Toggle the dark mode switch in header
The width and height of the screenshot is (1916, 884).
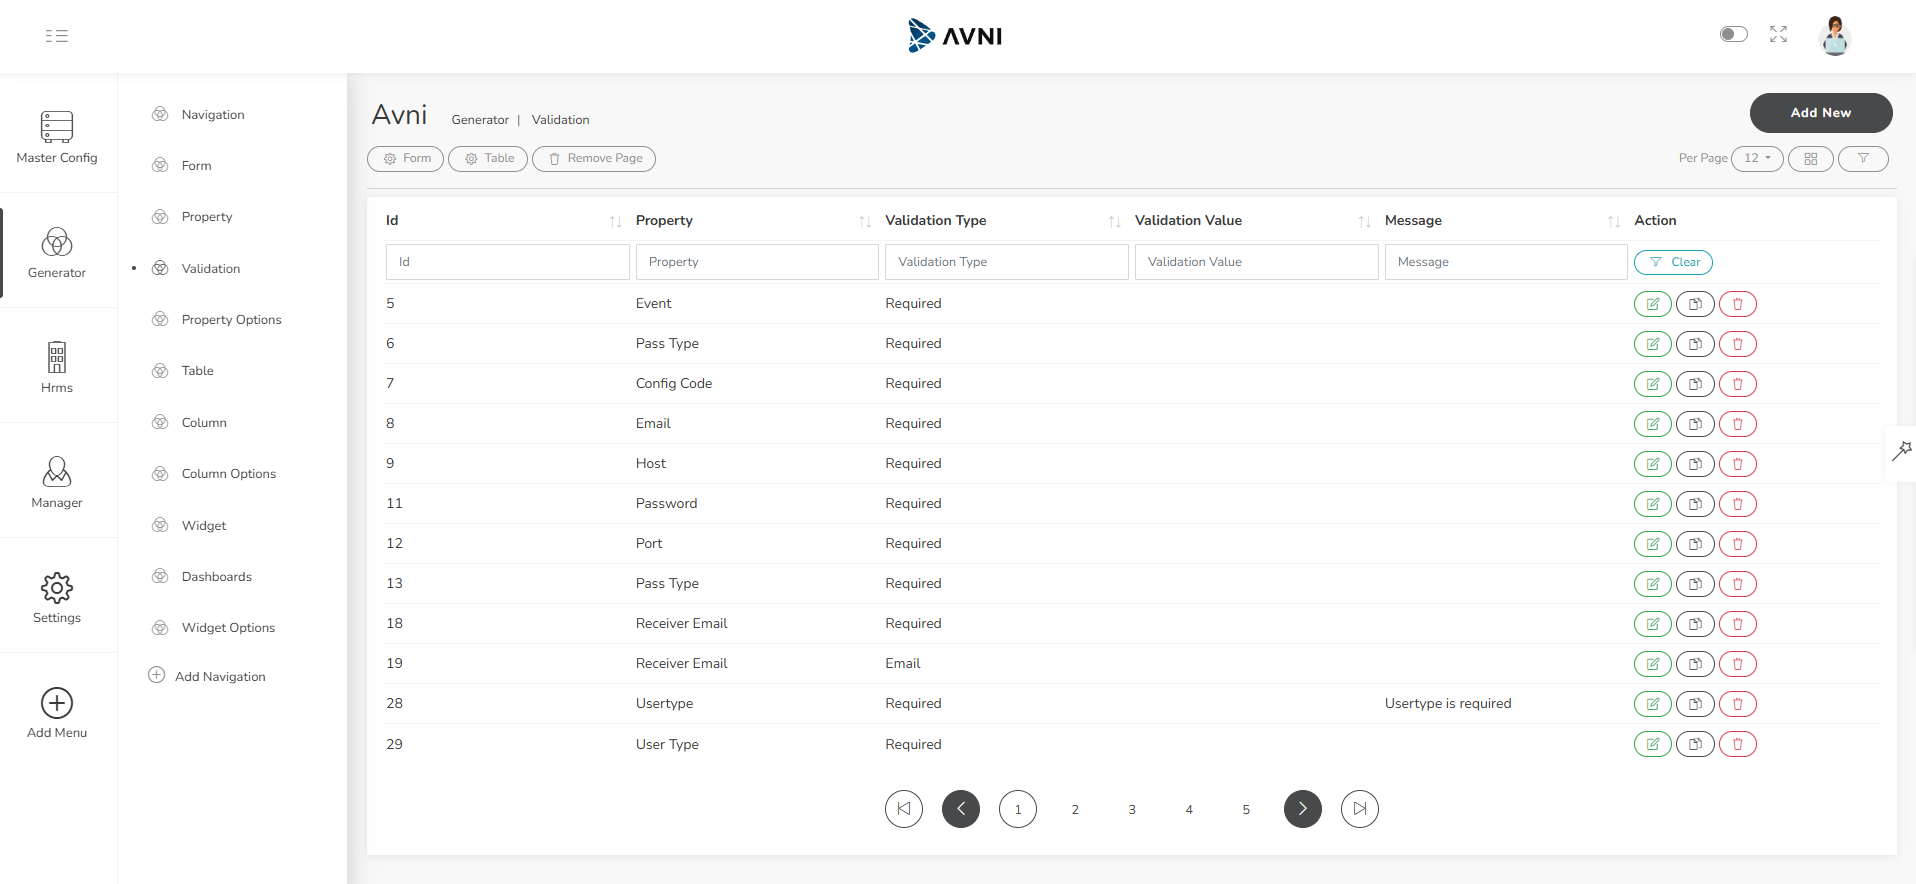[x=1733, y=35]
